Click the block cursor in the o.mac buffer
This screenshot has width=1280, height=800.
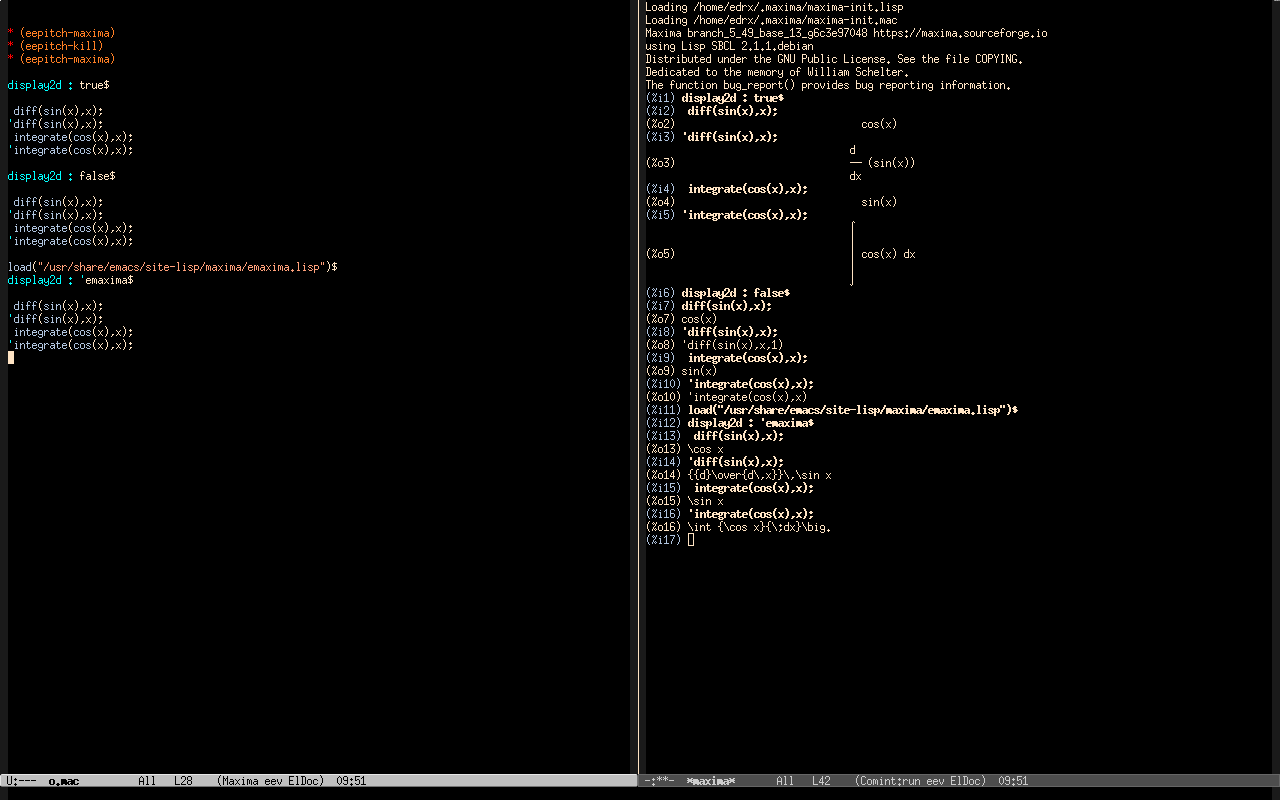[x=11, y=357]
